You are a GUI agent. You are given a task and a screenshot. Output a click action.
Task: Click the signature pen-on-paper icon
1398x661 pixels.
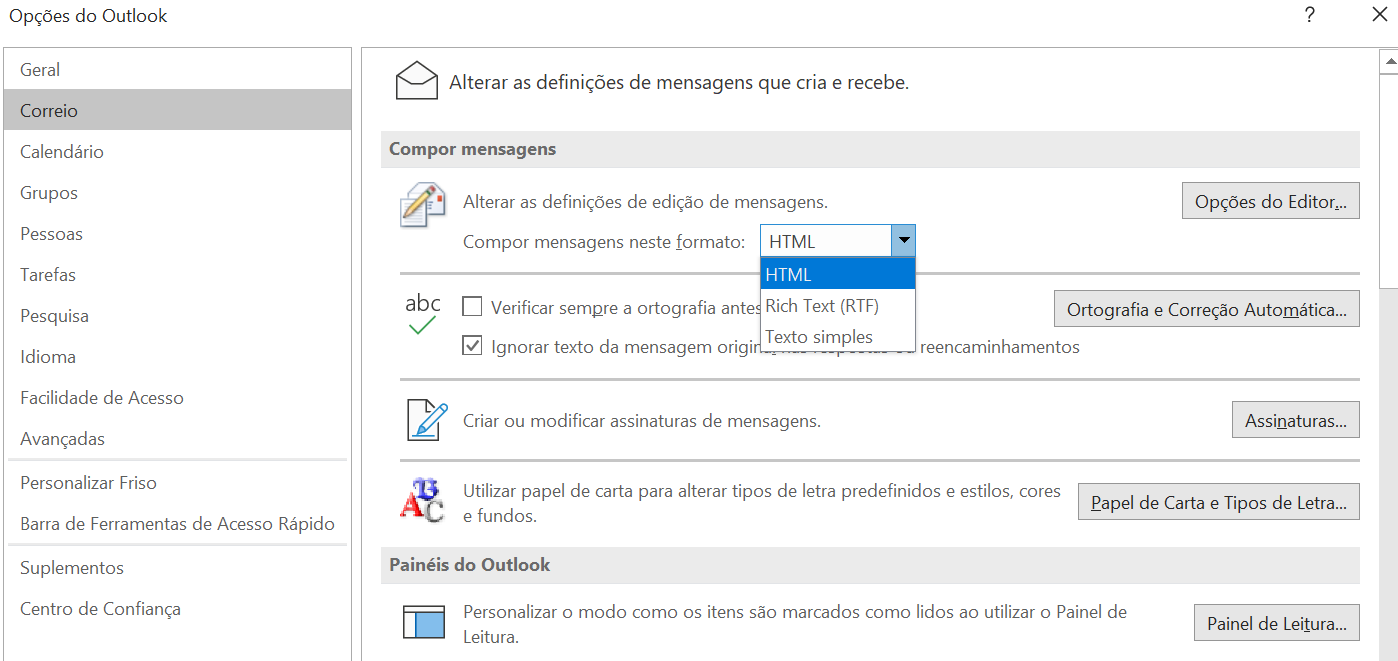427,420
